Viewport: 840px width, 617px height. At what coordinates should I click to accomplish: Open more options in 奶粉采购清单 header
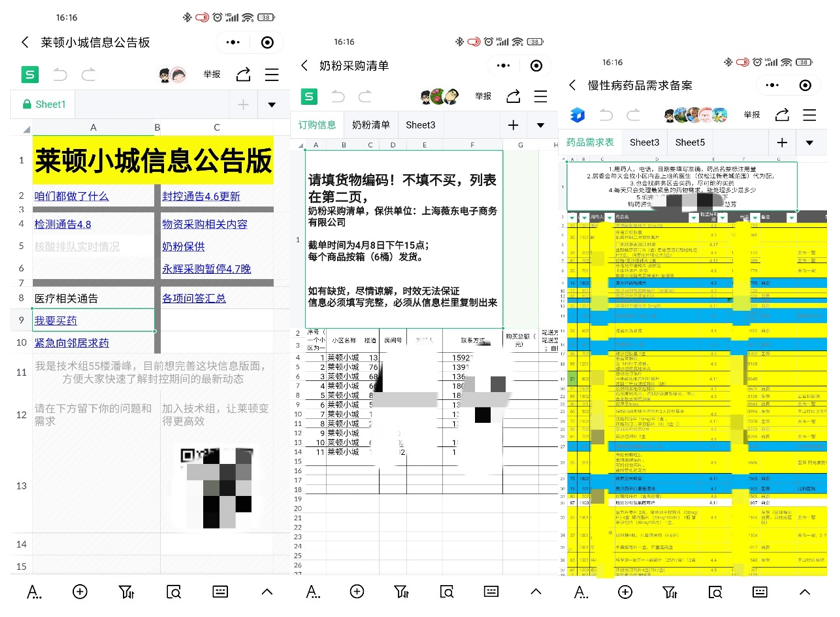(x=503, y=65)
